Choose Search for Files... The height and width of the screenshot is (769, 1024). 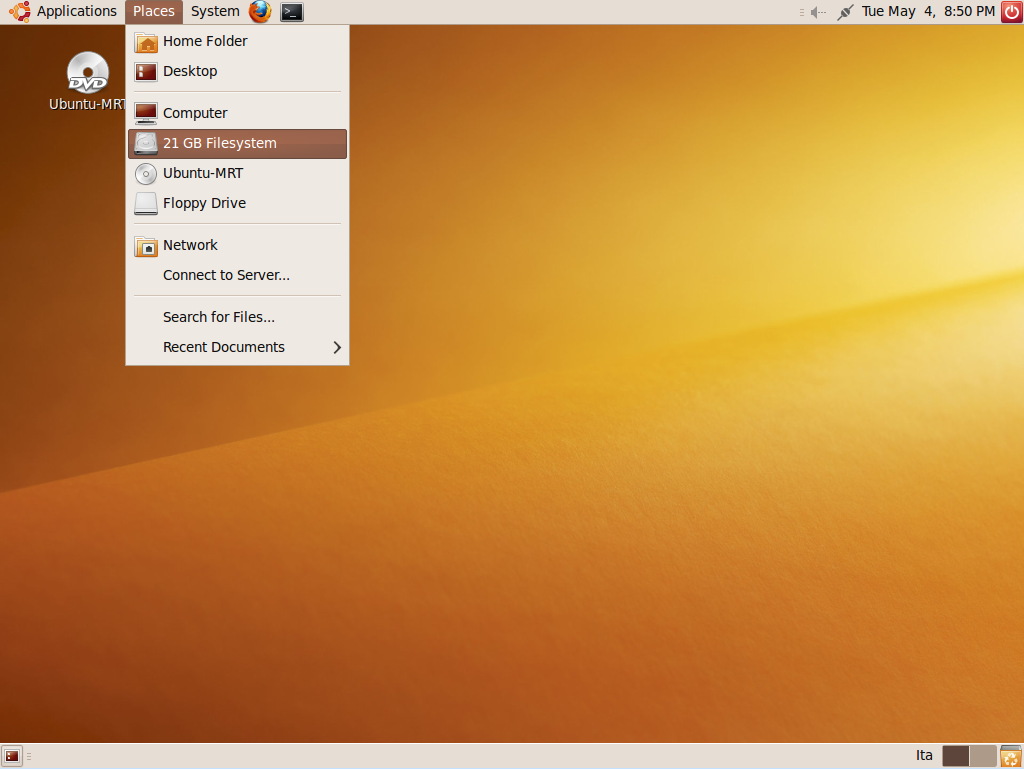237,317
